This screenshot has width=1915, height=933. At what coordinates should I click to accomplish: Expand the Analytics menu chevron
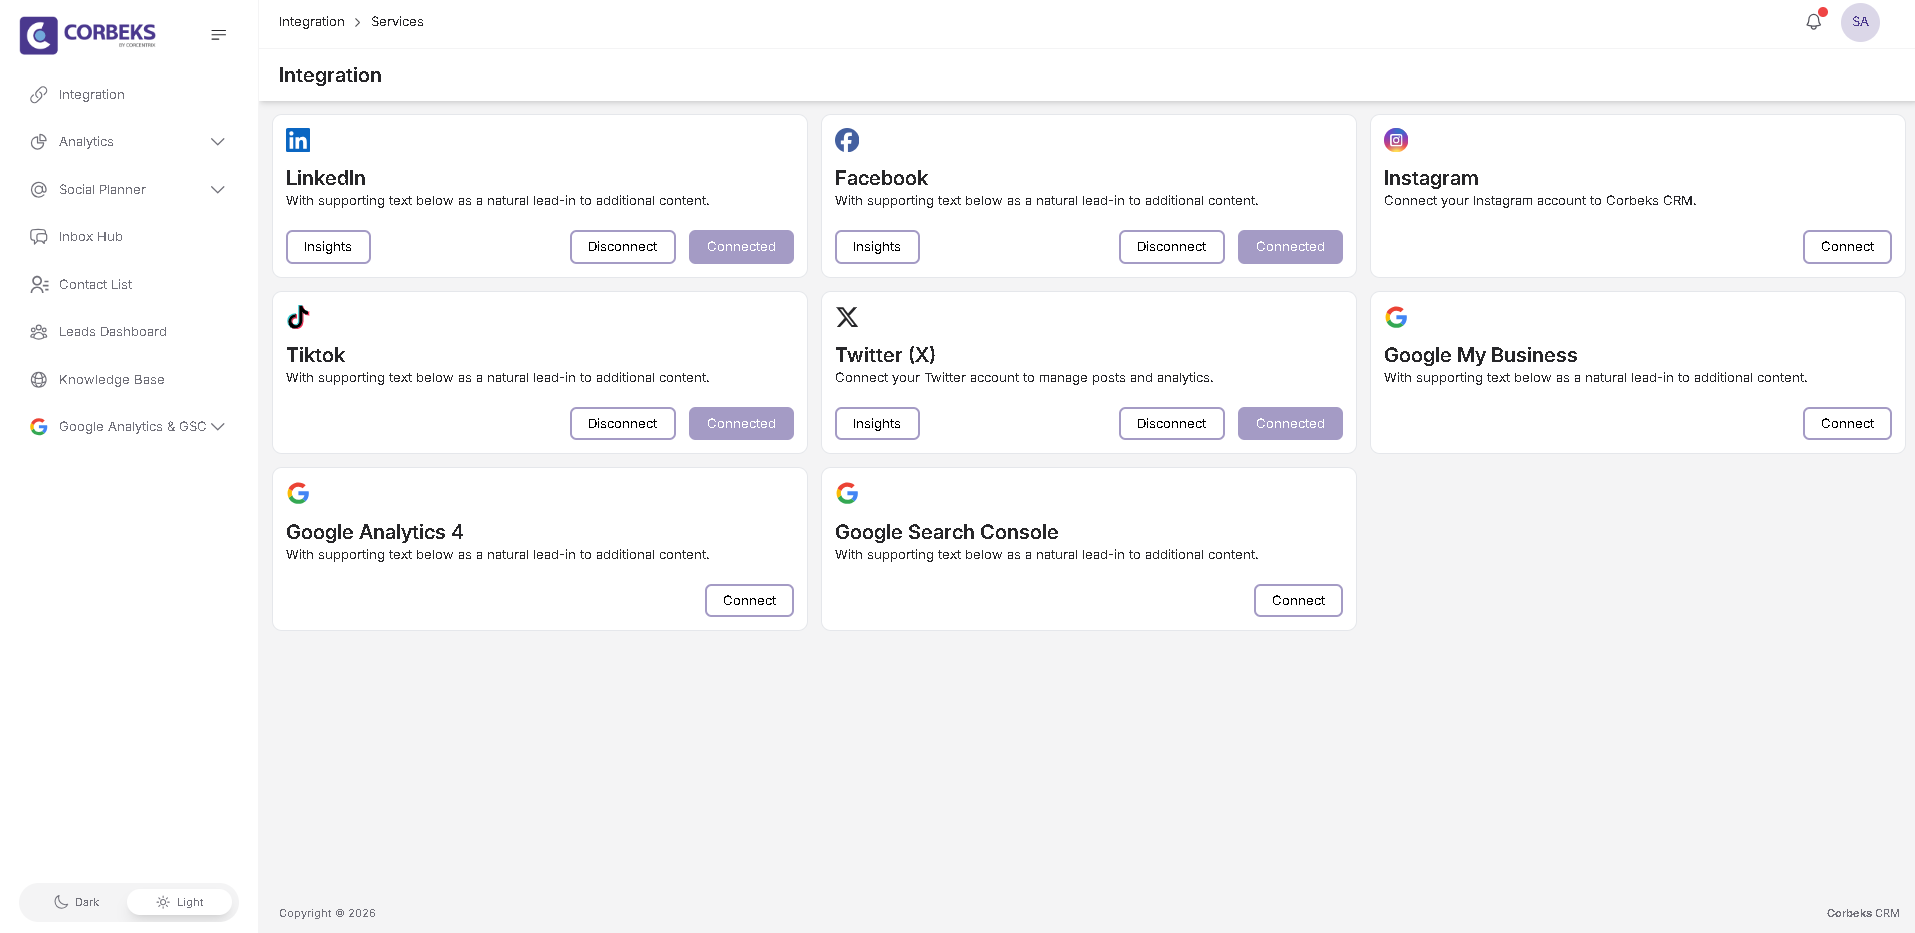[x=218, y=142]
